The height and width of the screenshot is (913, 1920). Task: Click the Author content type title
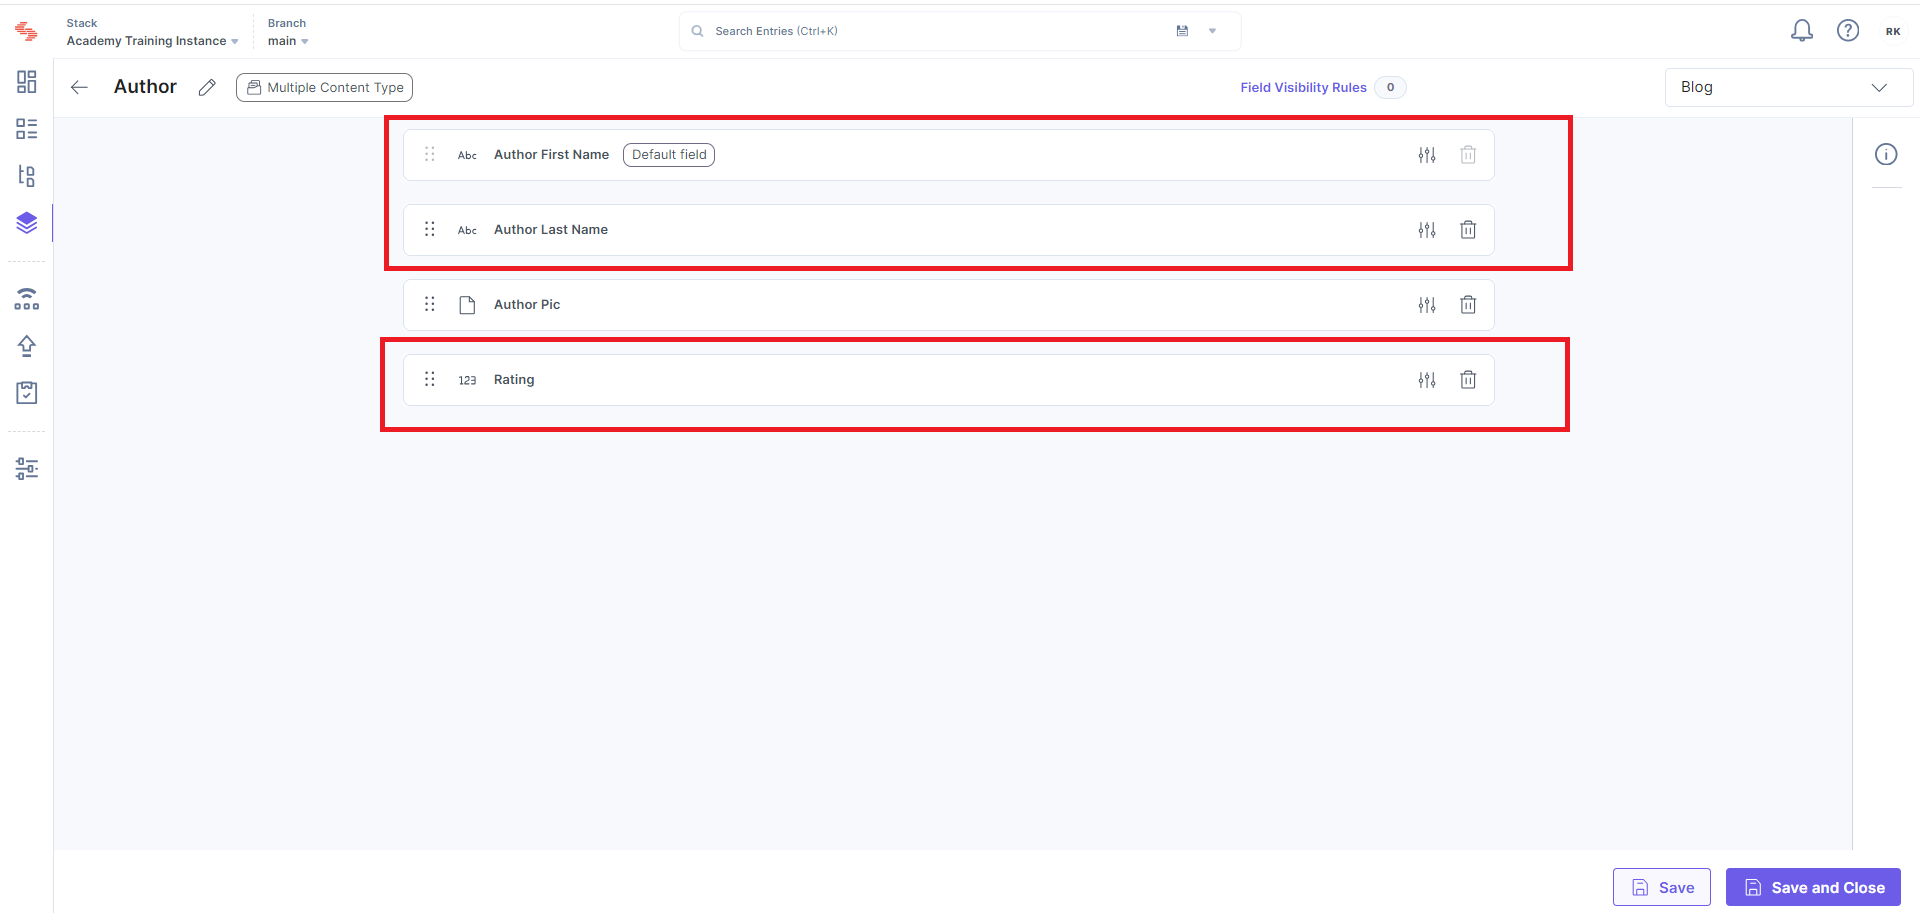145,87
